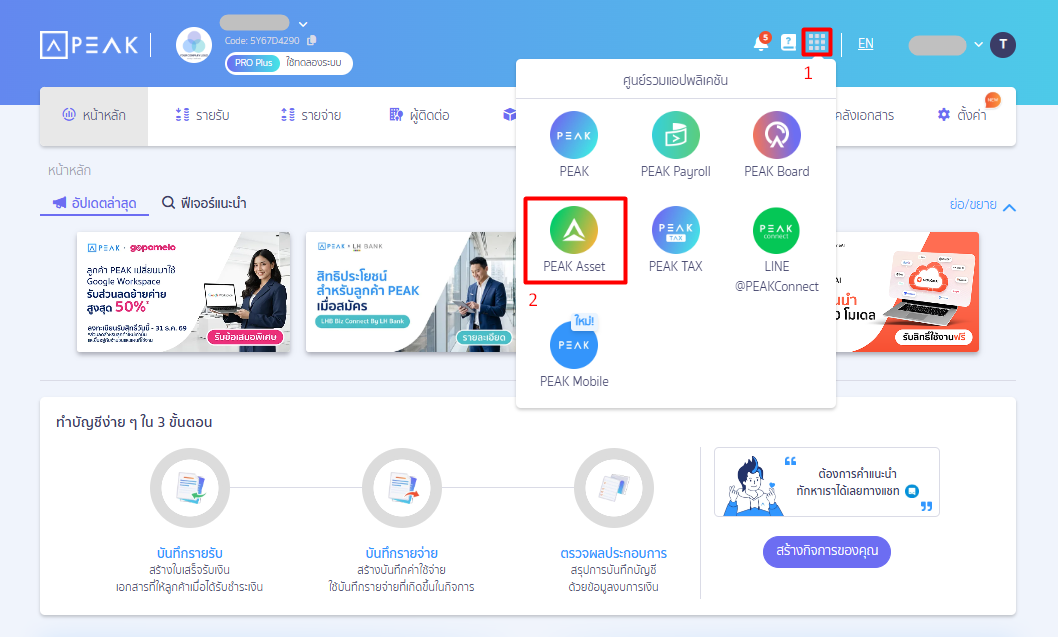Open the application grid launcher icon
Viewport: 1058px width, 637px height.
(816, 43)
